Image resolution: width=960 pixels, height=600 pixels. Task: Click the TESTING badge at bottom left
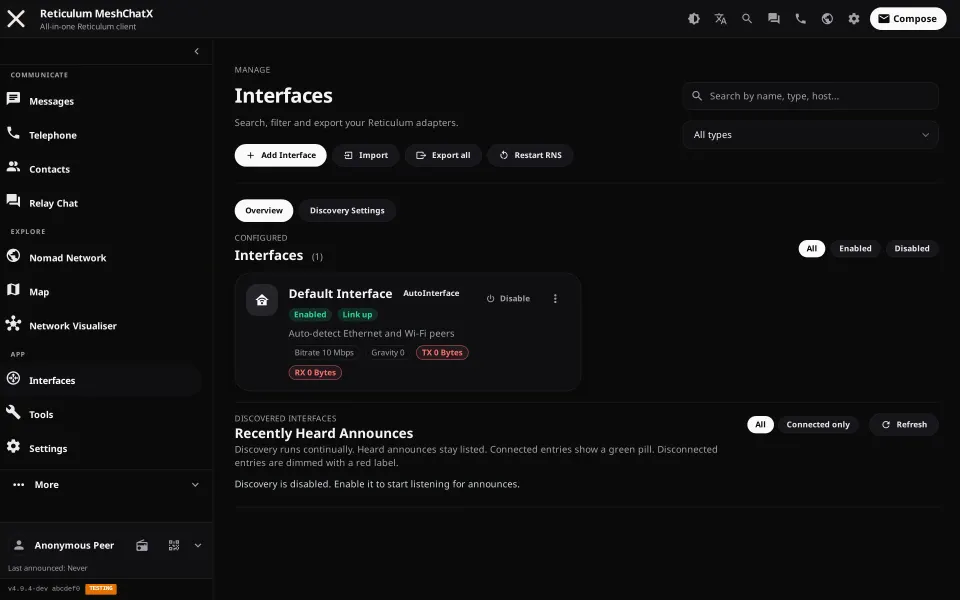101,588
